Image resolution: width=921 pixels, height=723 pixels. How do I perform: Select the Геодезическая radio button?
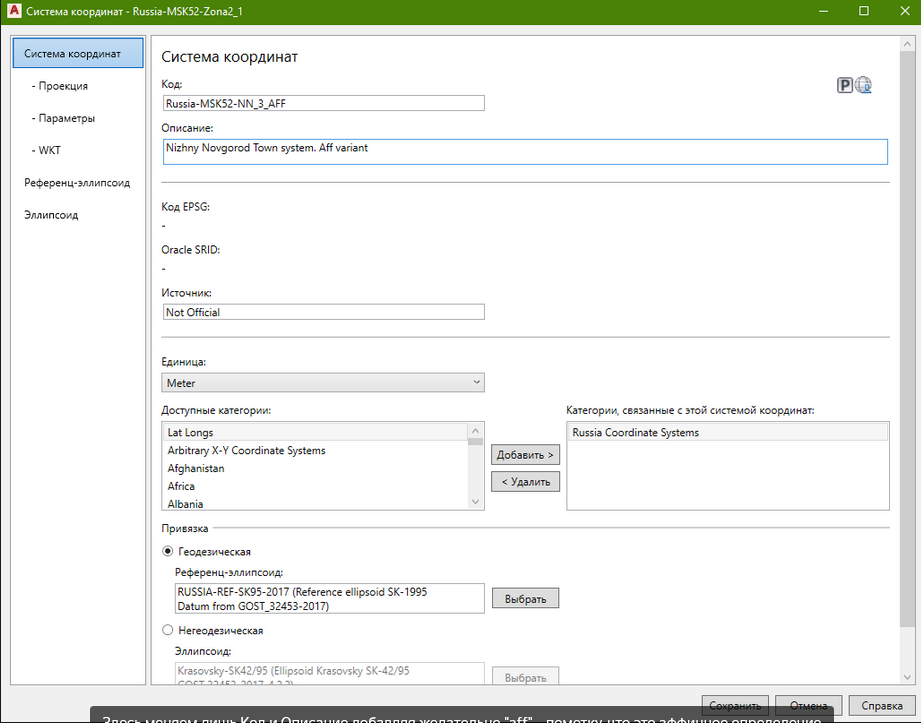tap(167, 551)
